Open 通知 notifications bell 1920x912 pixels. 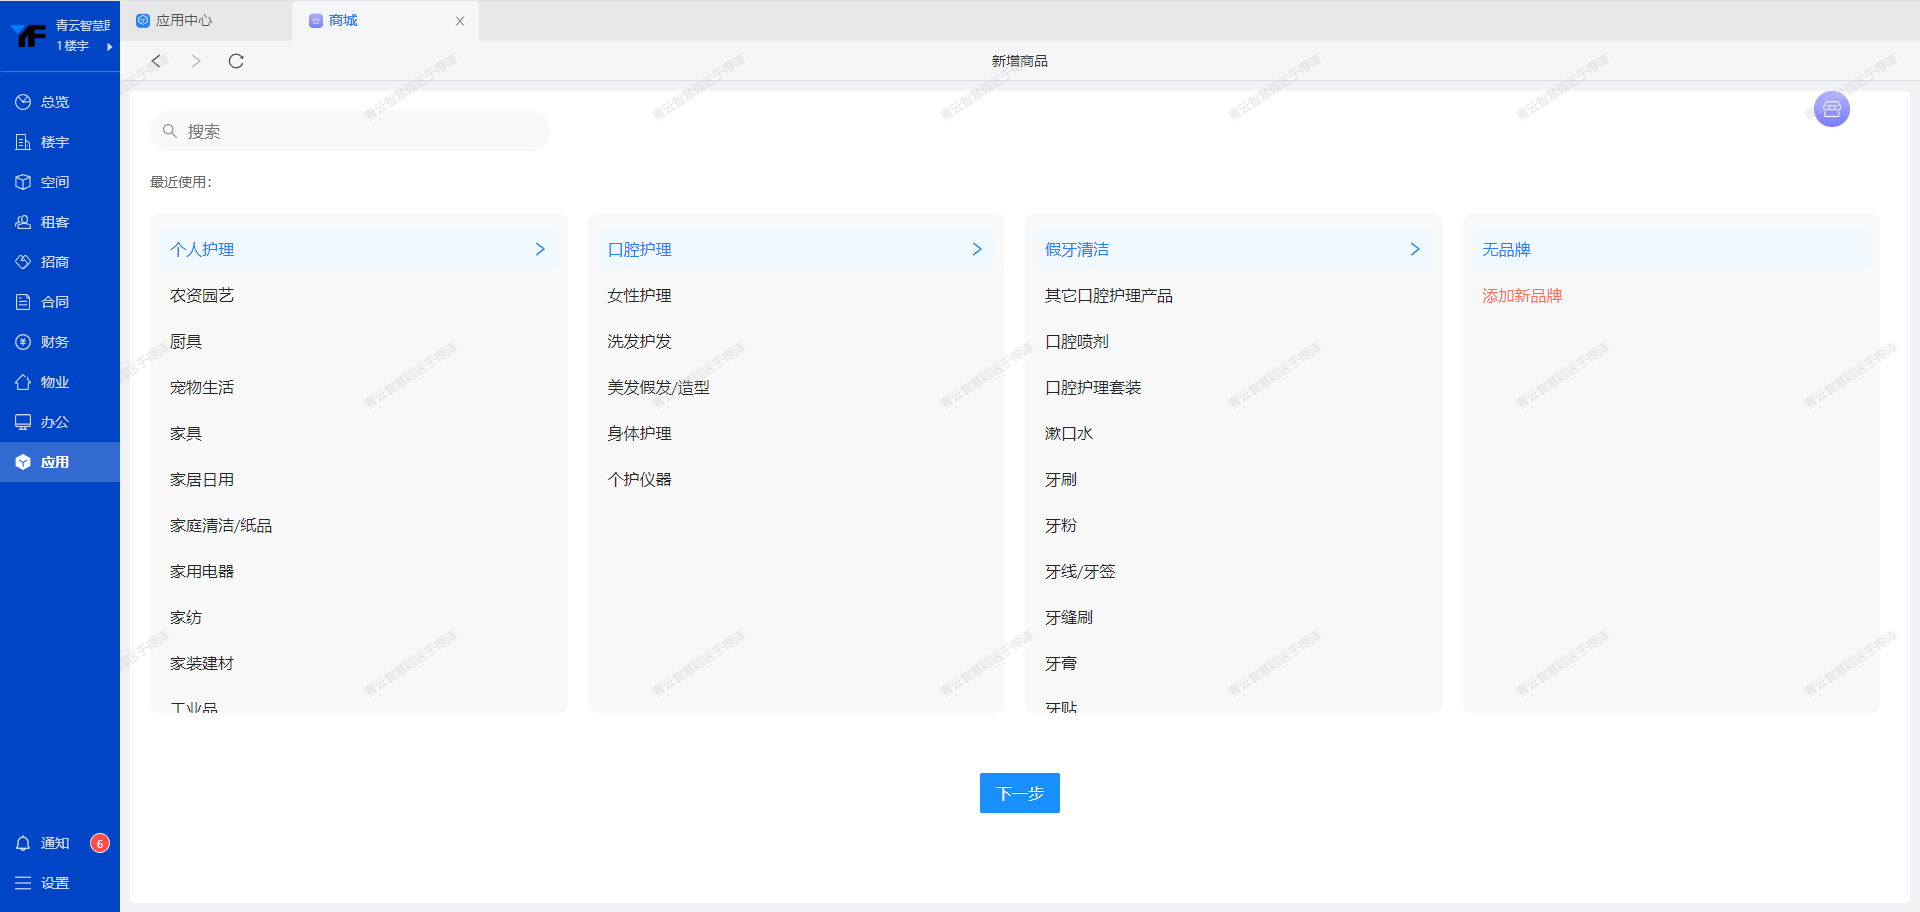[24, 843]
